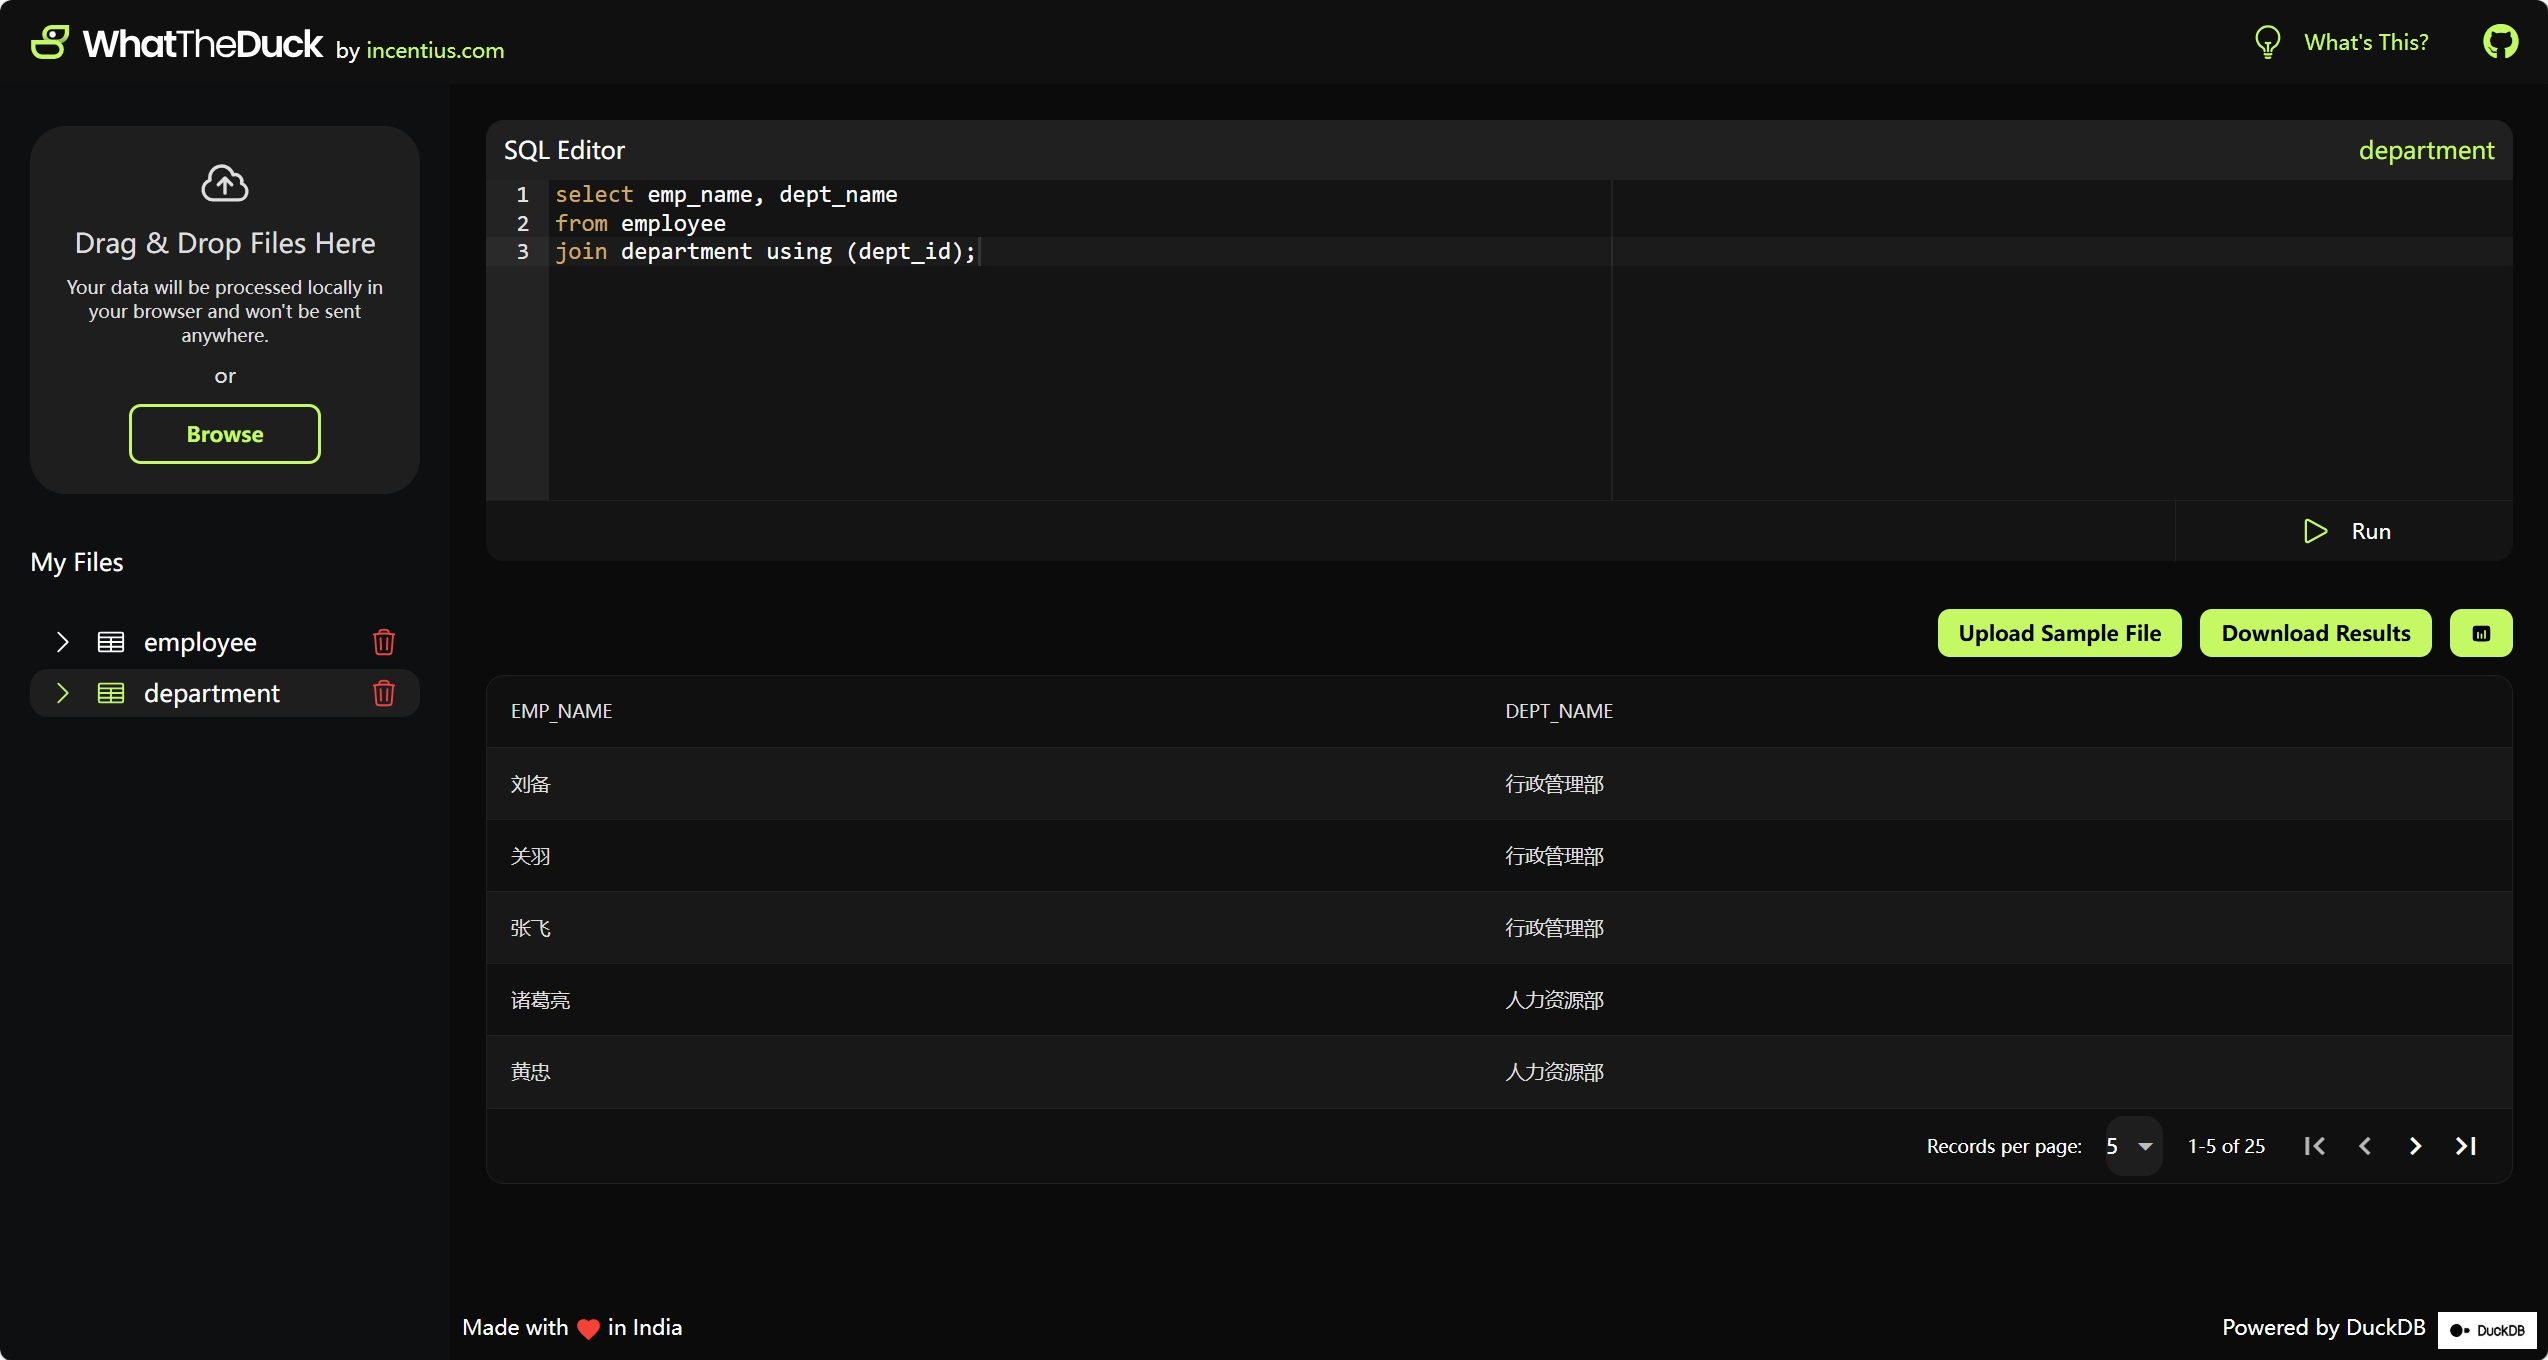Expand the employee table tree
The width and height of the screenshot is (2548, 1360).
63,642
